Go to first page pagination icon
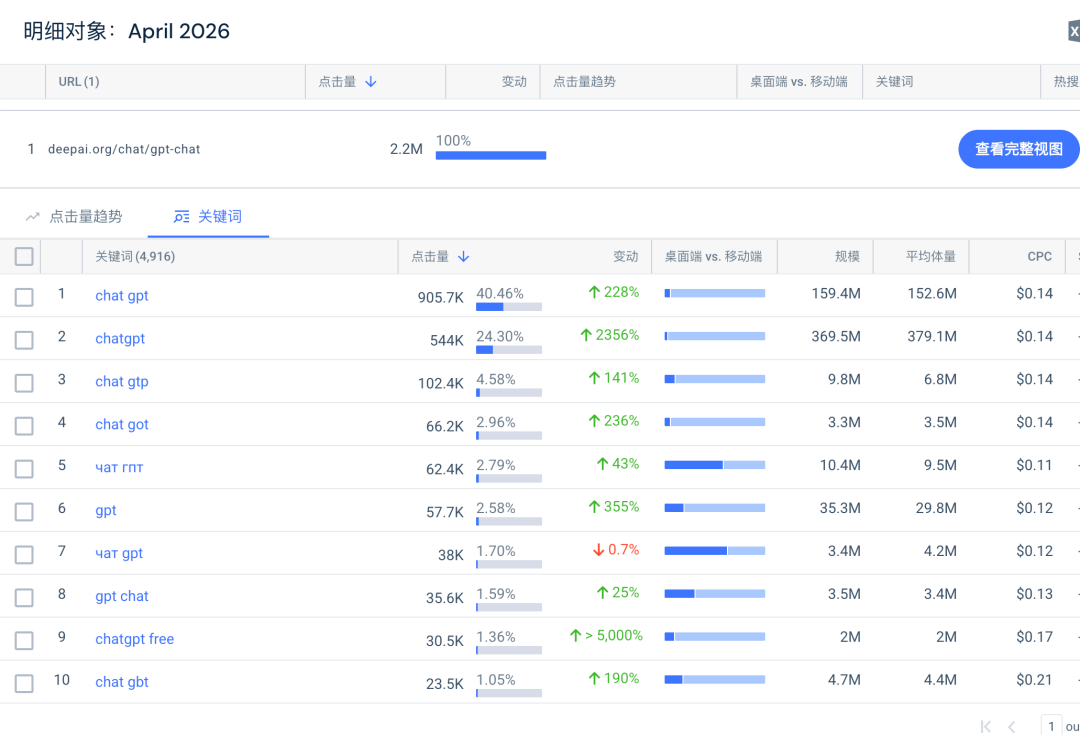The width and height of the screenshot is (1080, 735). 986,726
